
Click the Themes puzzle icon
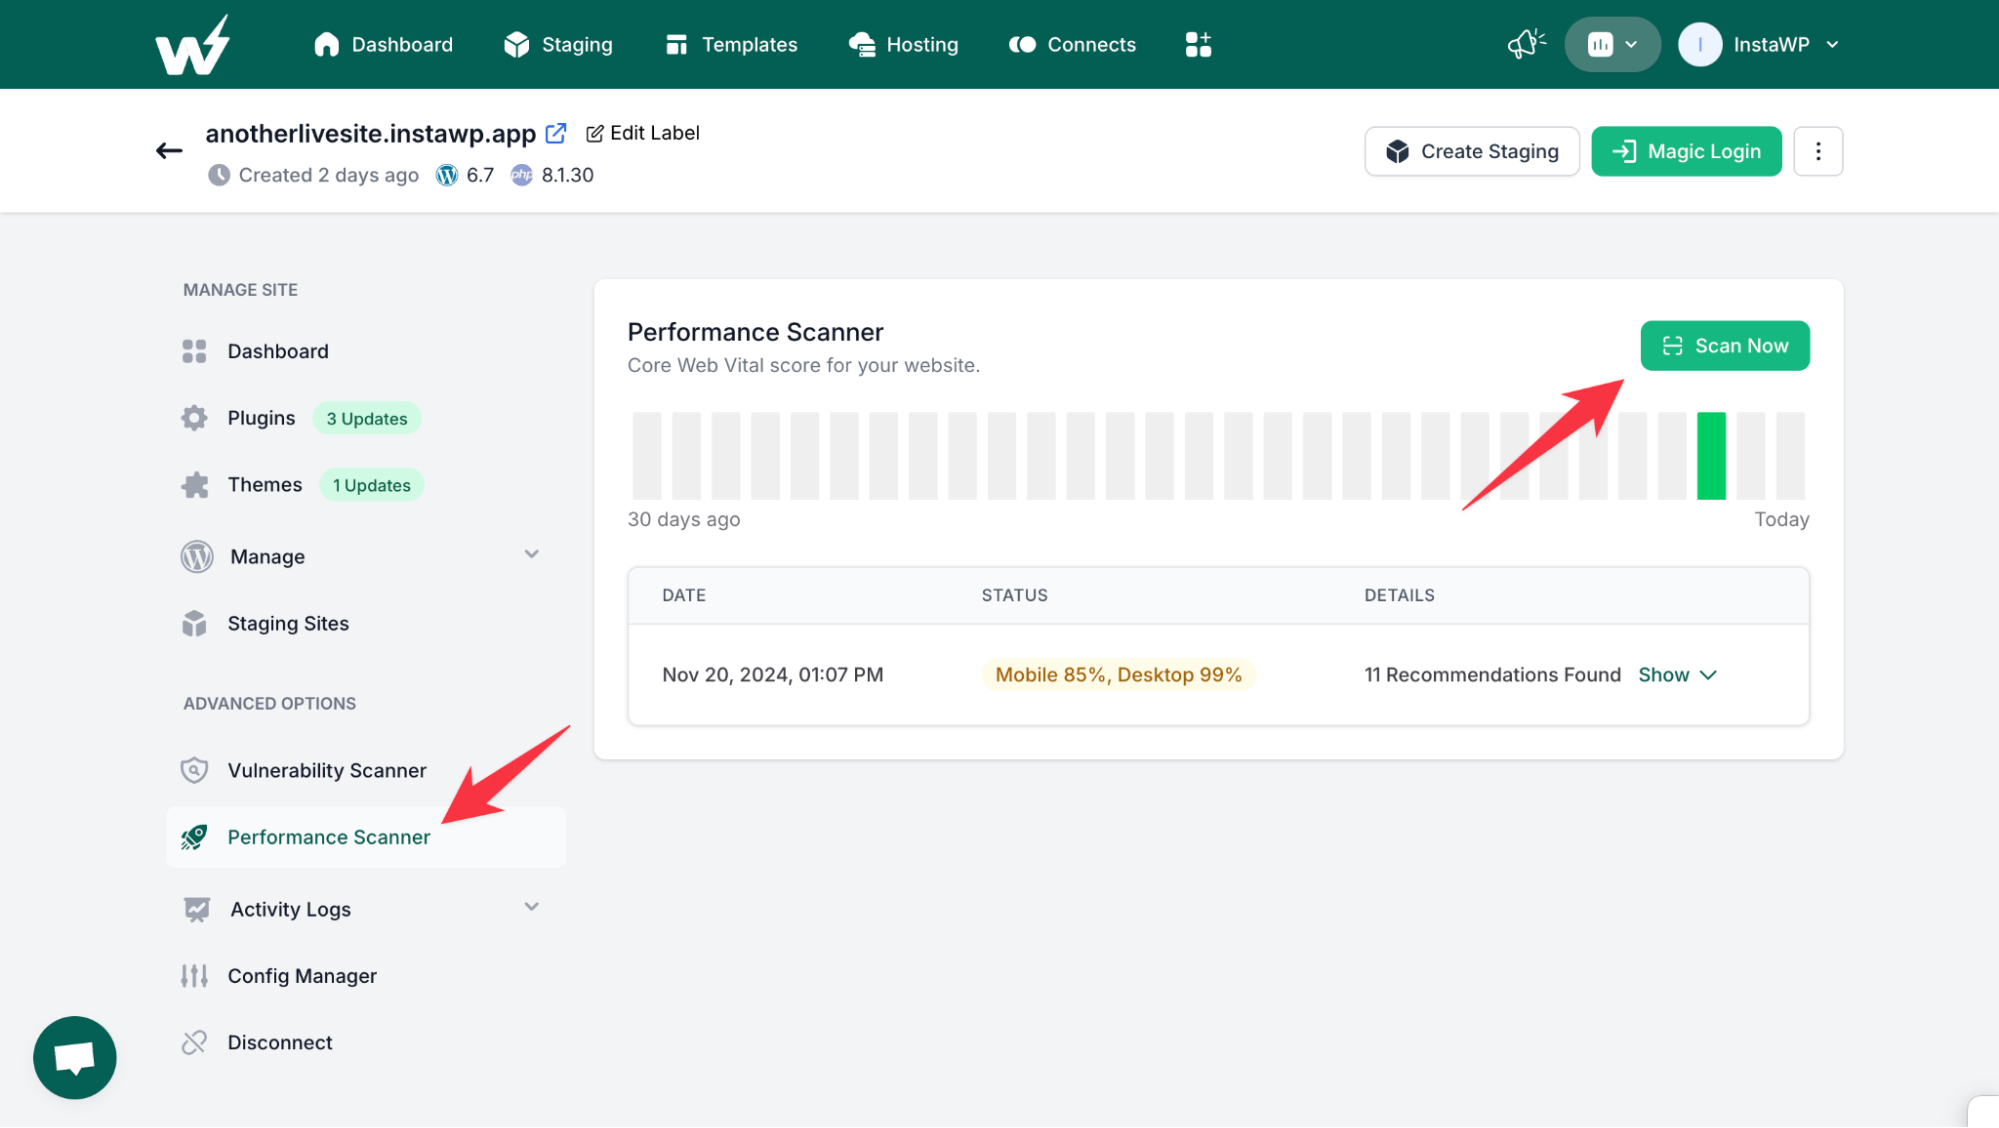194,485
